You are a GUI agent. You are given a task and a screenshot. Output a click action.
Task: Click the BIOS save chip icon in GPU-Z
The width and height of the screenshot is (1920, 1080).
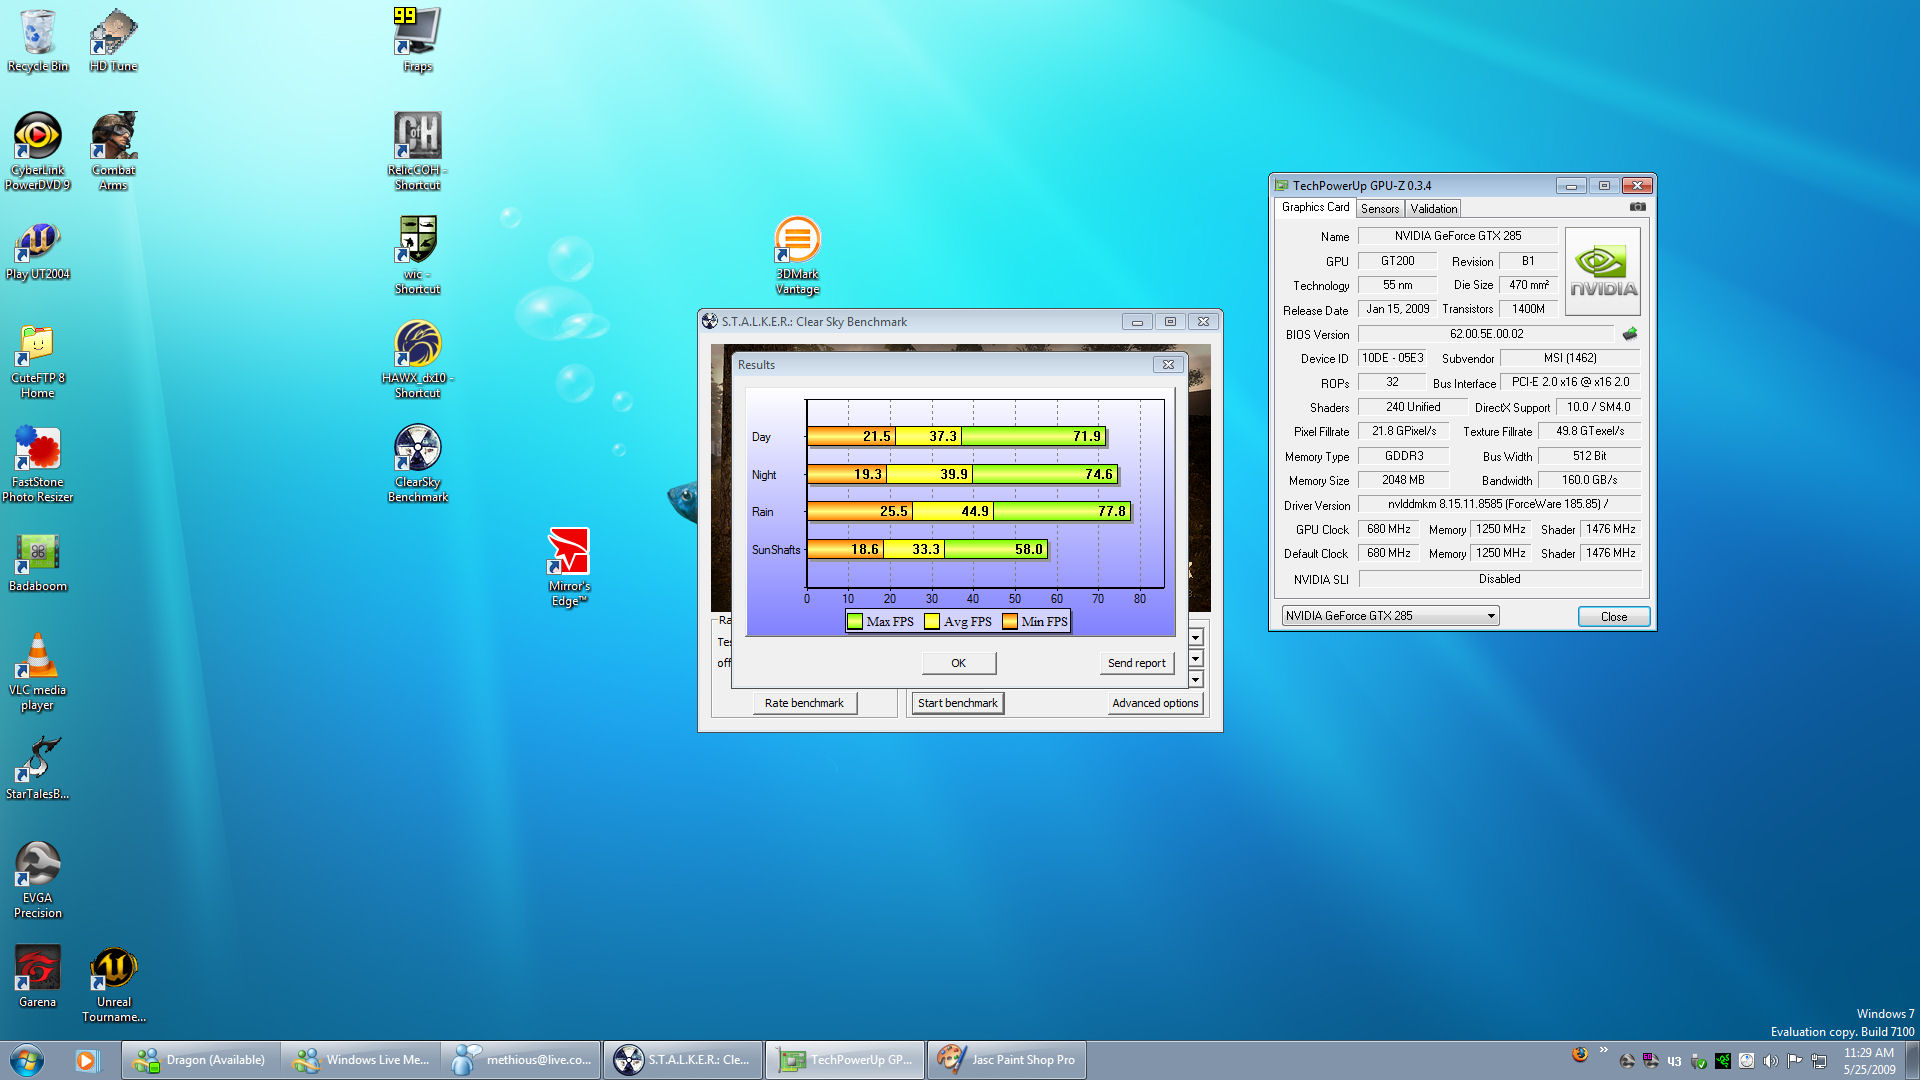(x=1630, y=334)
